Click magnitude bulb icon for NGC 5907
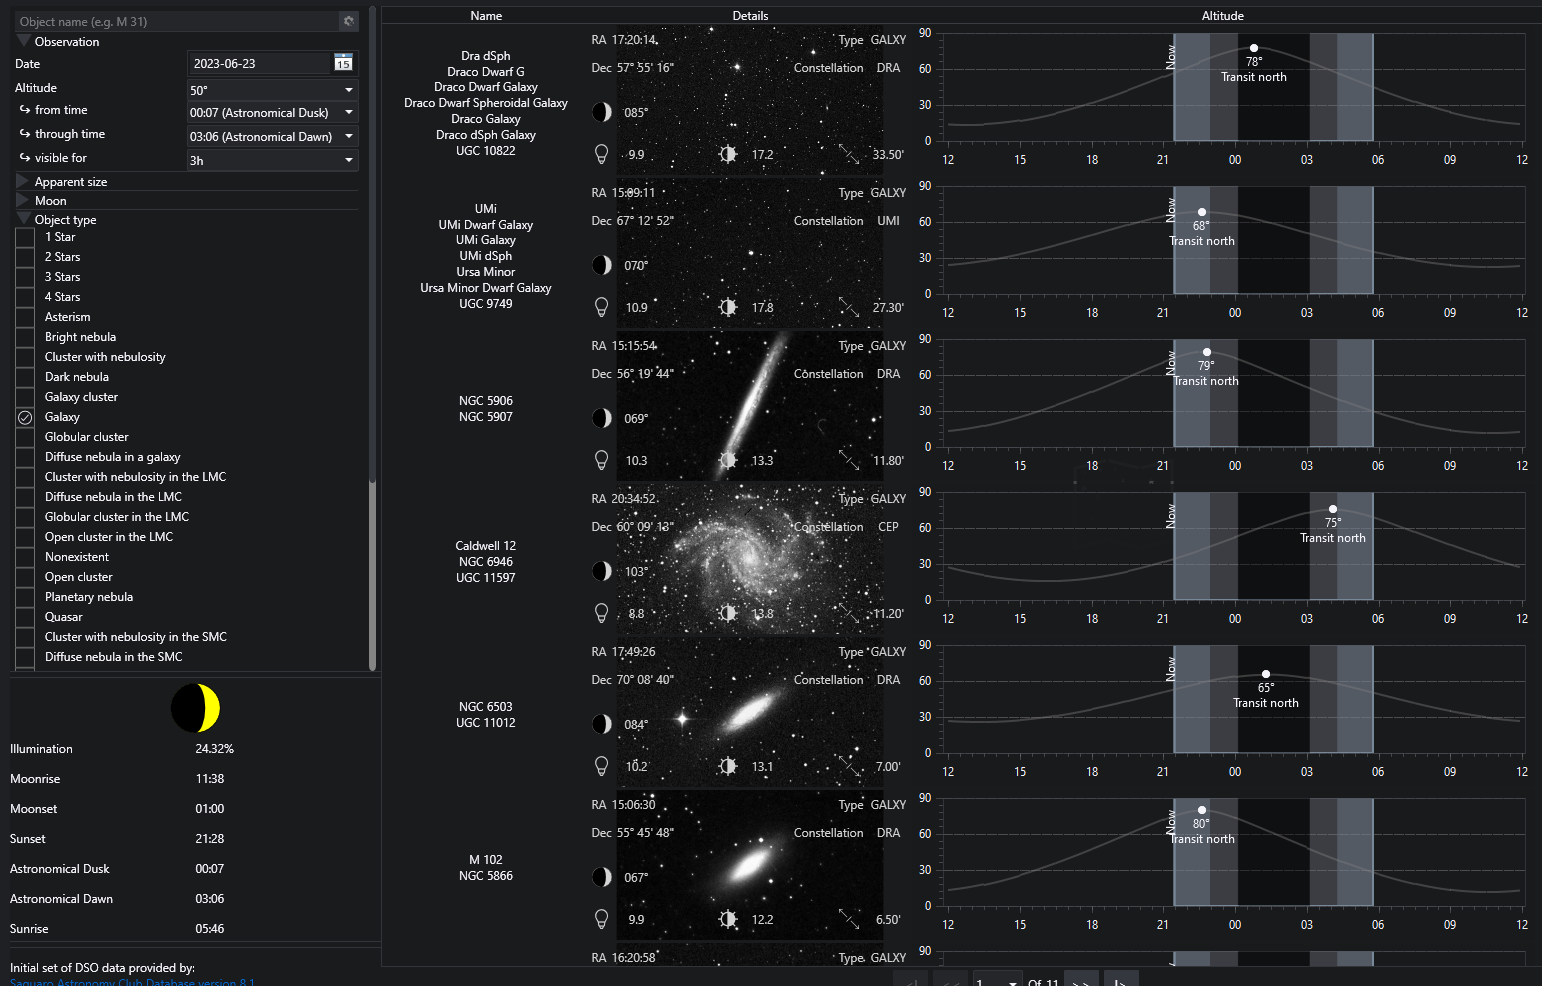Viewport: 1542px width, 986px height. coord(602,460)
